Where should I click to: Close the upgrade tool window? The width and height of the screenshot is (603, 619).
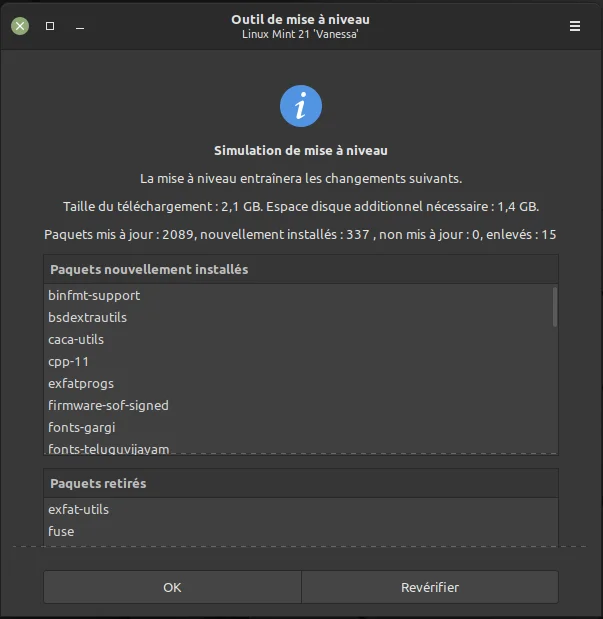(20, 26)
